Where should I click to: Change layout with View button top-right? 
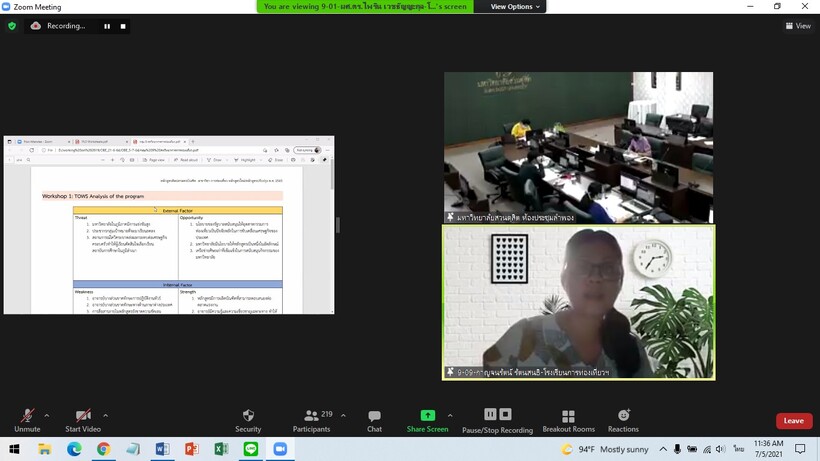tap(798, 26)
